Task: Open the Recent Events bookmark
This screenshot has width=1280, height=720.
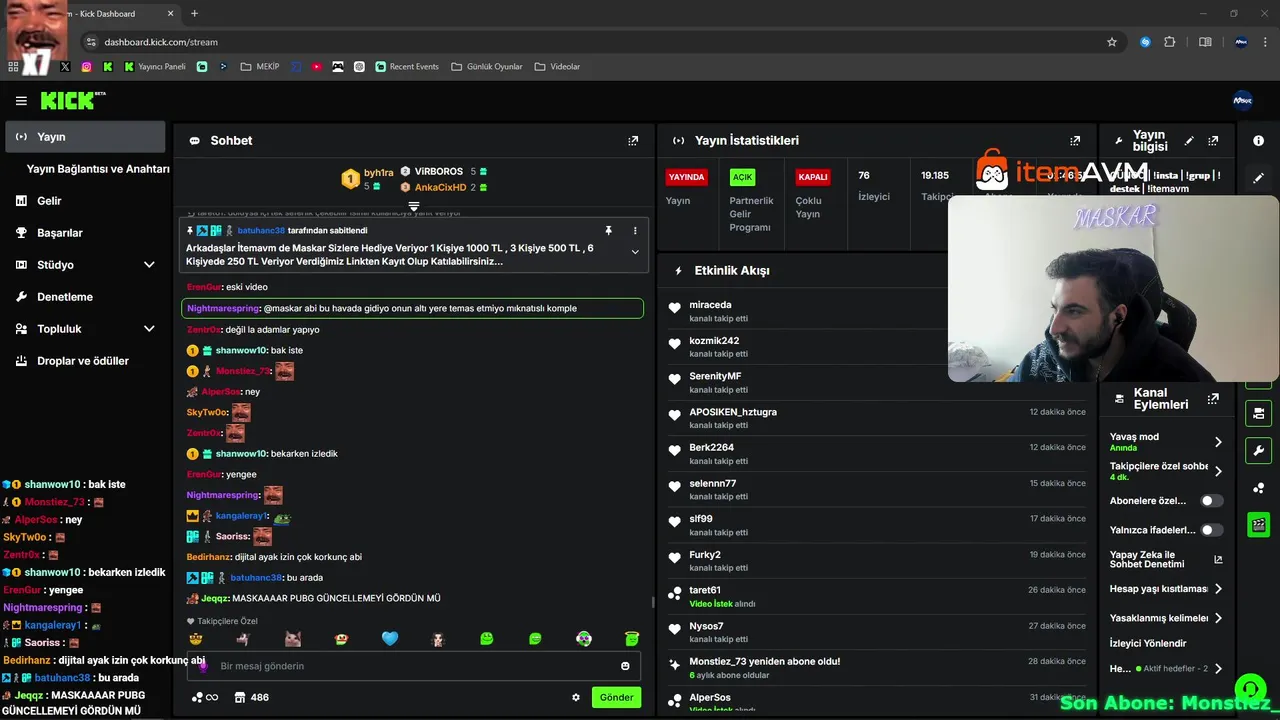Action: [407, 67]
